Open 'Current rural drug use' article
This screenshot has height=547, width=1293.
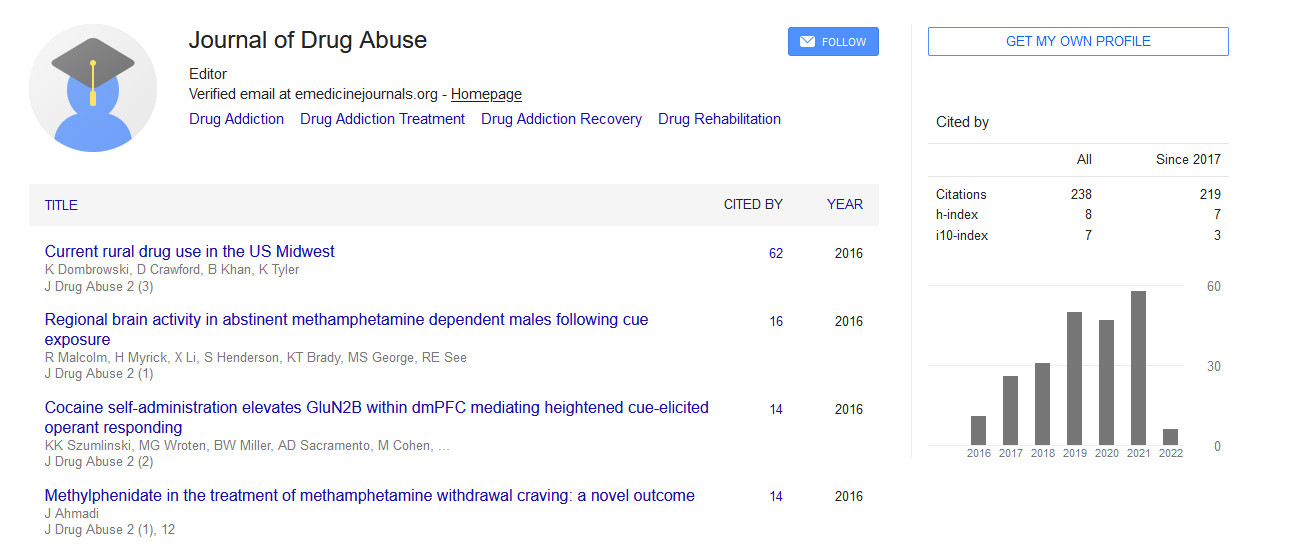tap(190, 252)
